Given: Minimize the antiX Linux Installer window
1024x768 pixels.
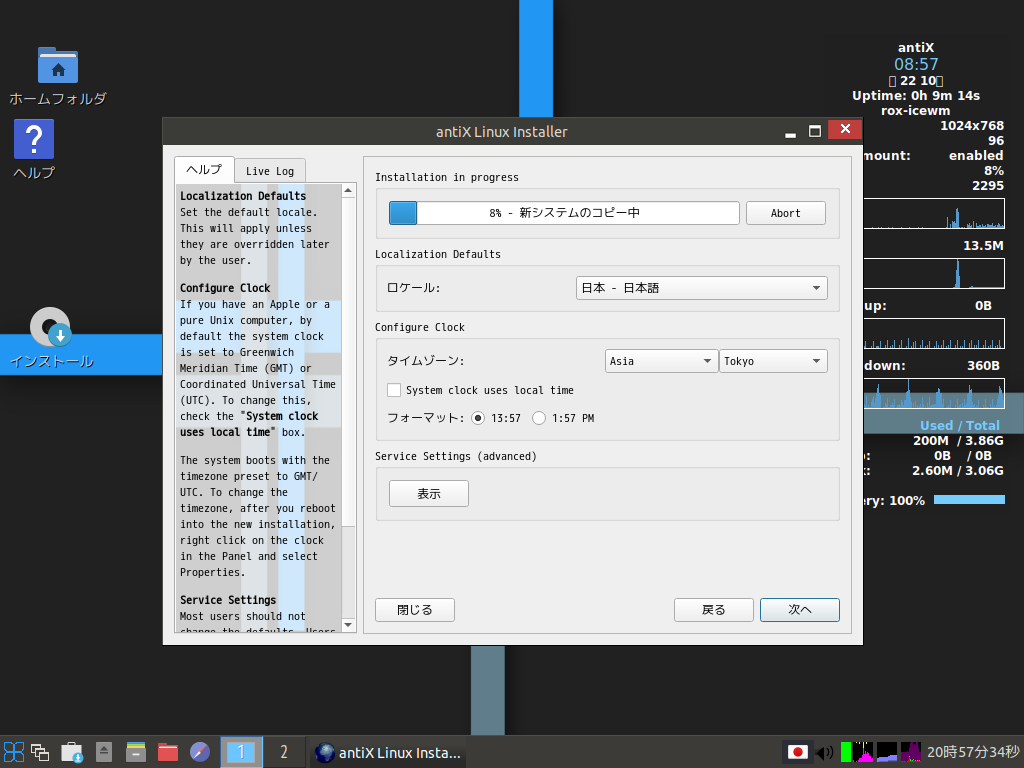Looking at the screenshot, I should coord(790,131).
